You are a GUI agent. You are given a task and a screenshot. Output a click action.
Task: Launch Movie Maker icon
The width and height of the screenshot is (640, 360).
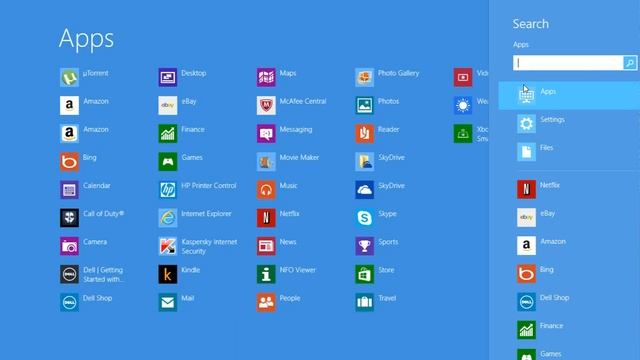pos(266,162)
